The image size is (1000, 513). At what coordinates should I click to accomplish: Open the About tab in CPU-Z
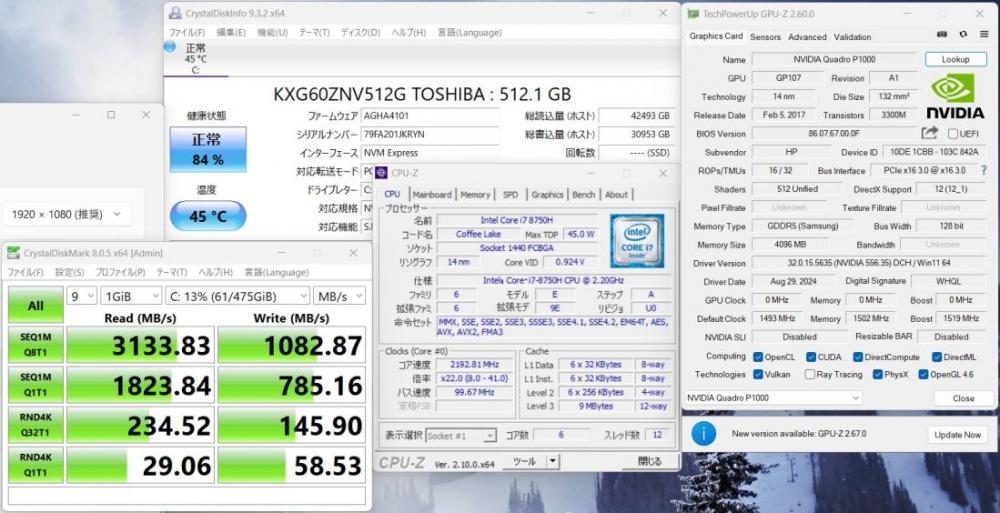coord(616,195)
